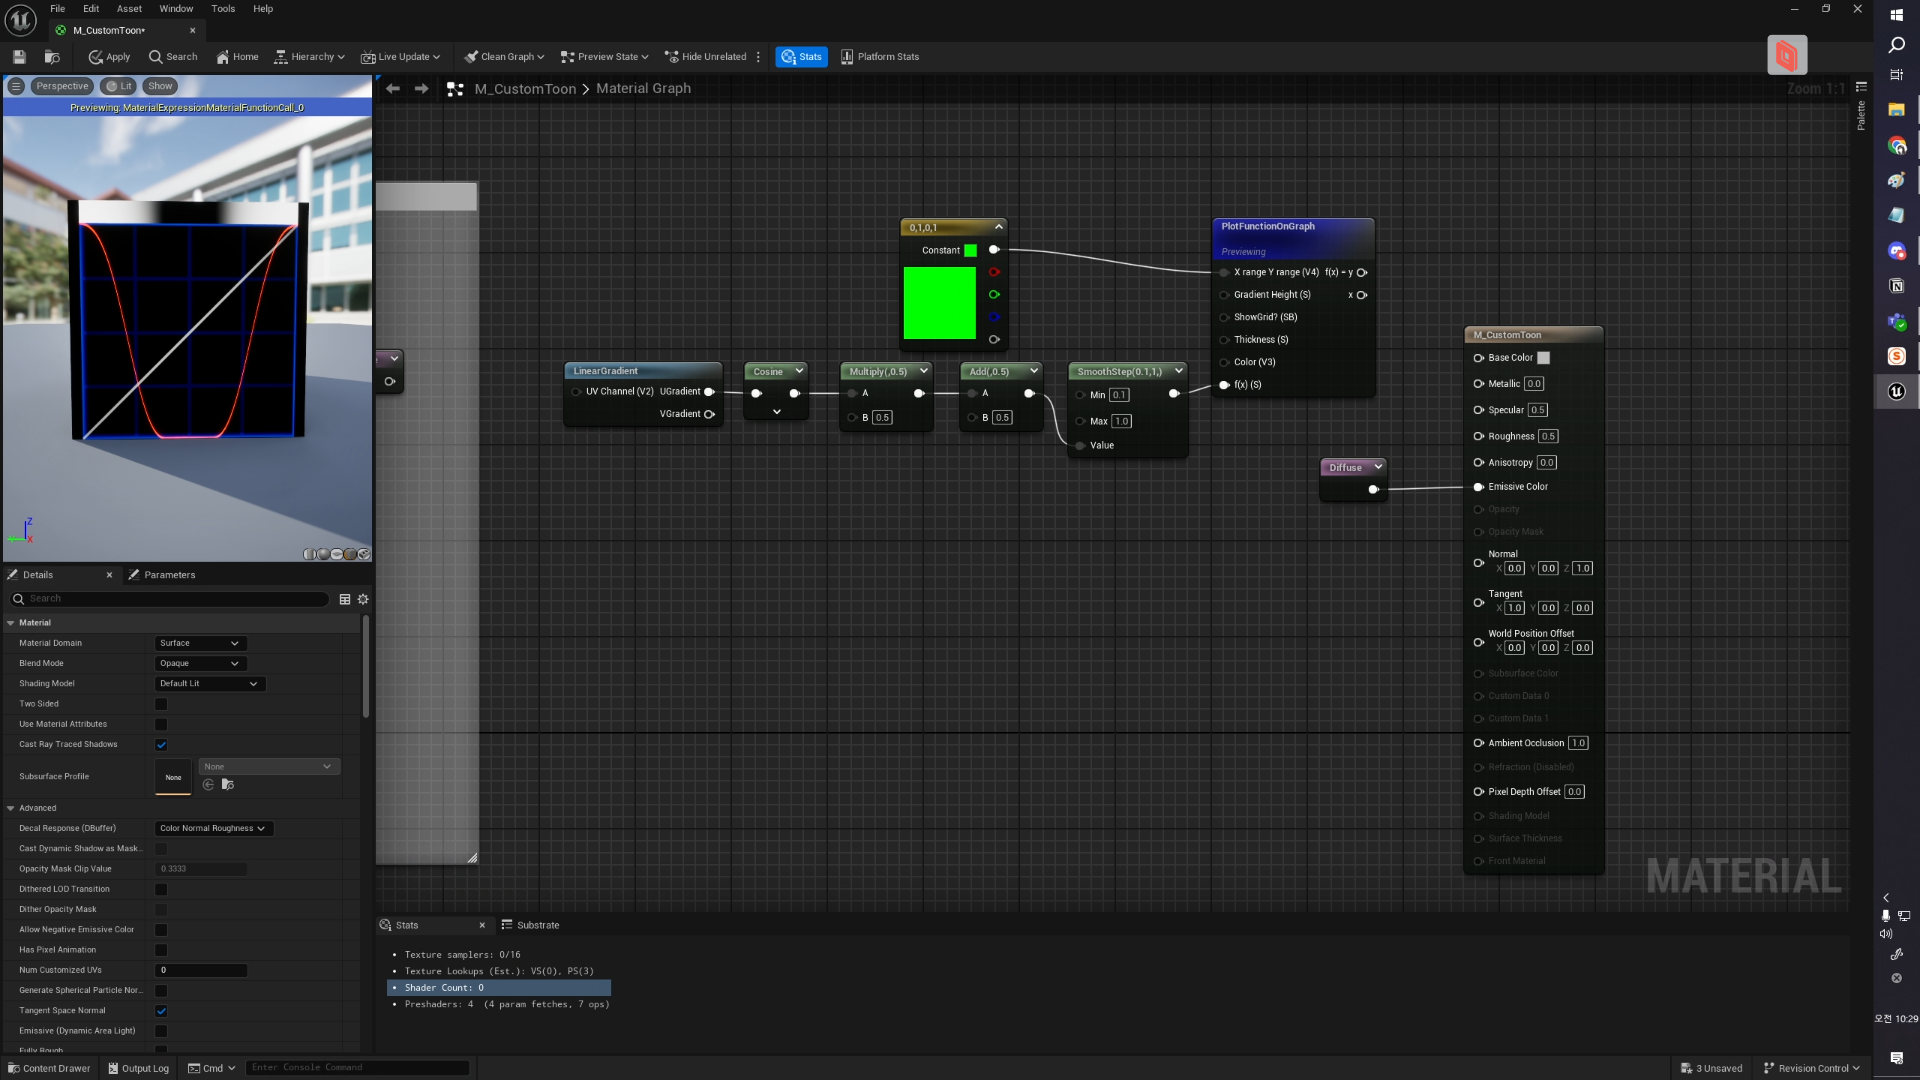Screen dimensions: 1920x1080
Task: Click Details search settings gear icon
Action: point(363,599)
